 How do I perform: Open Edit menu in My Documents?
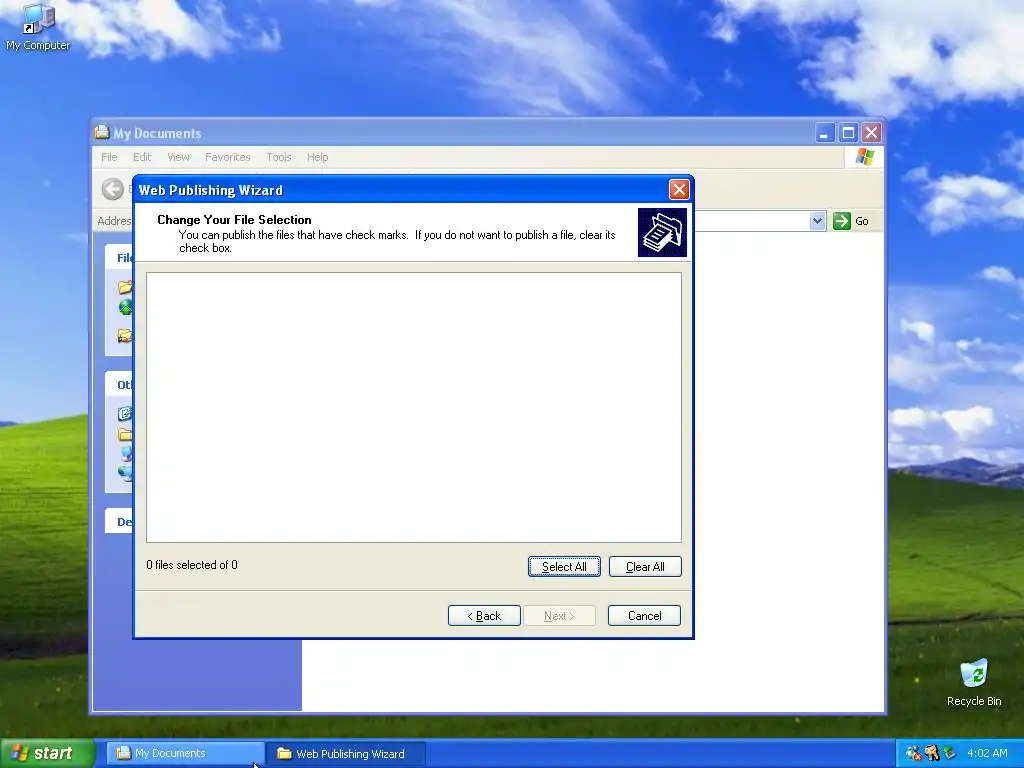pyautogui.click(x=142, y=157)
